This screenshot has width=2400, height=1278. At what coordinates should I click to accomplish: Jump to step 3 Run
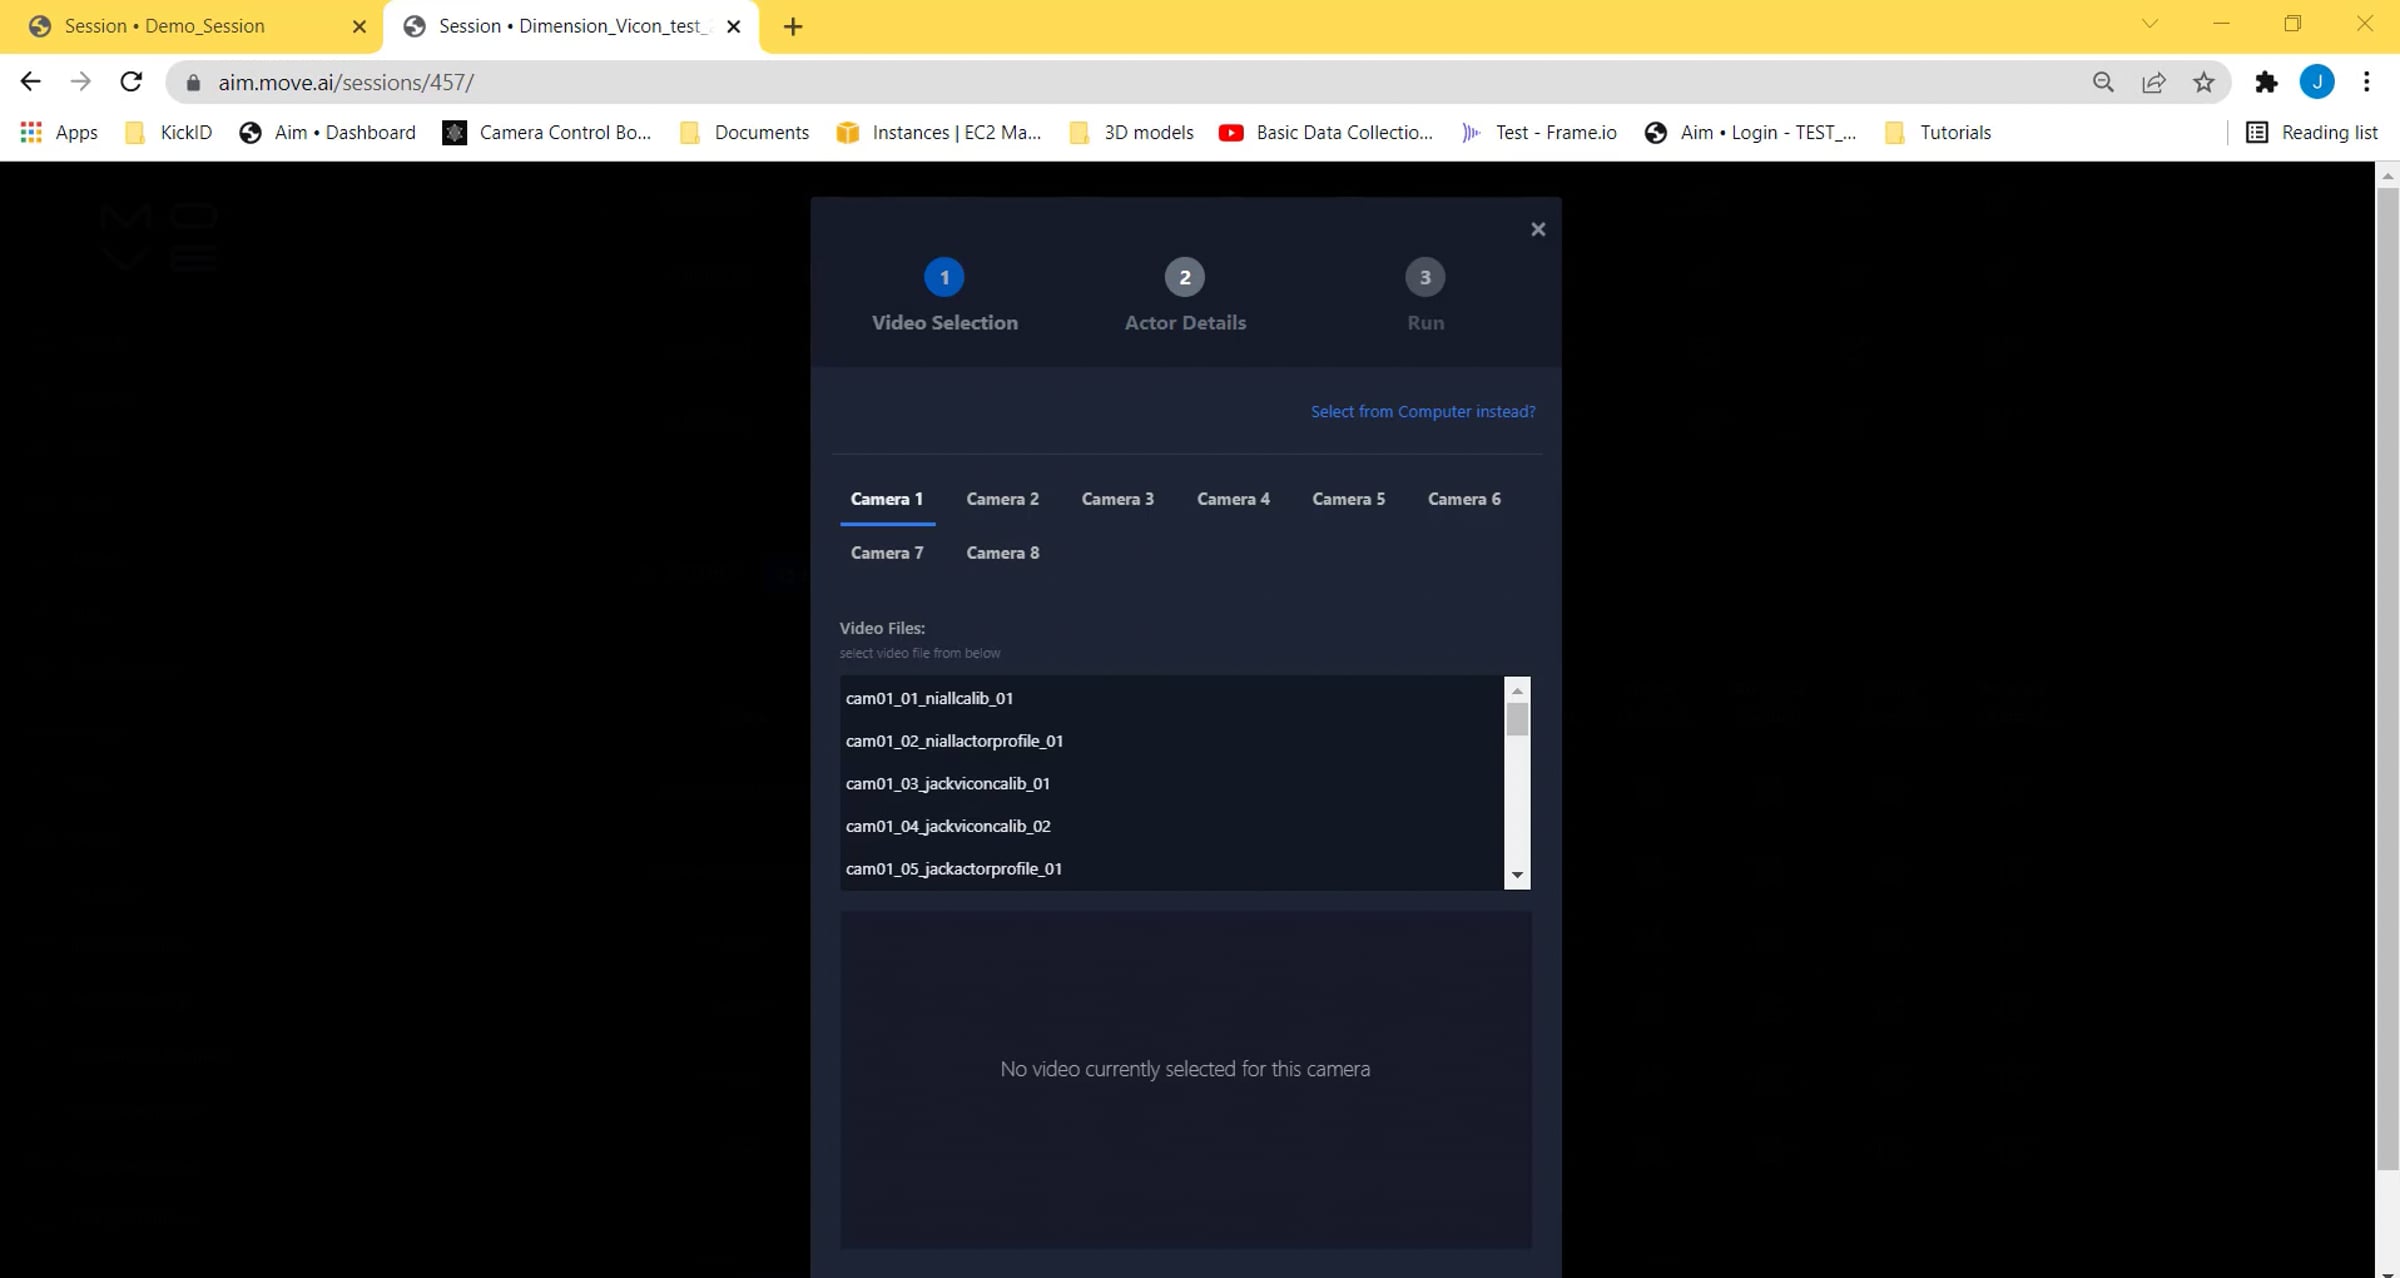1425,277
